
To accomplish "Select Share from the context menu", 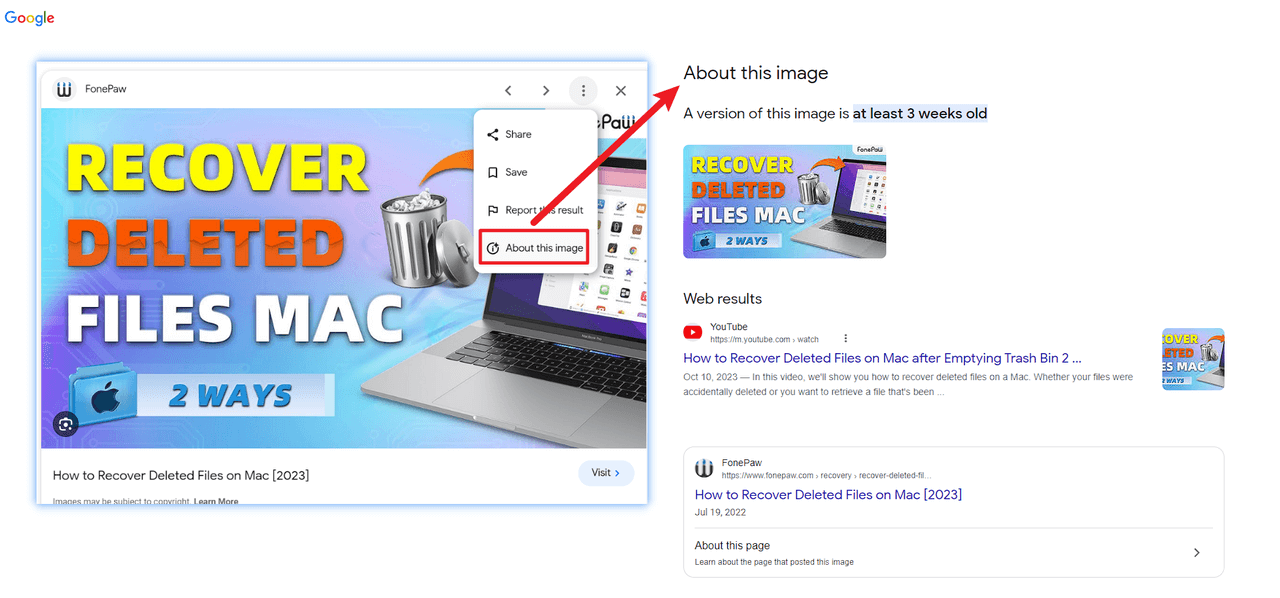I will point(535,134).
